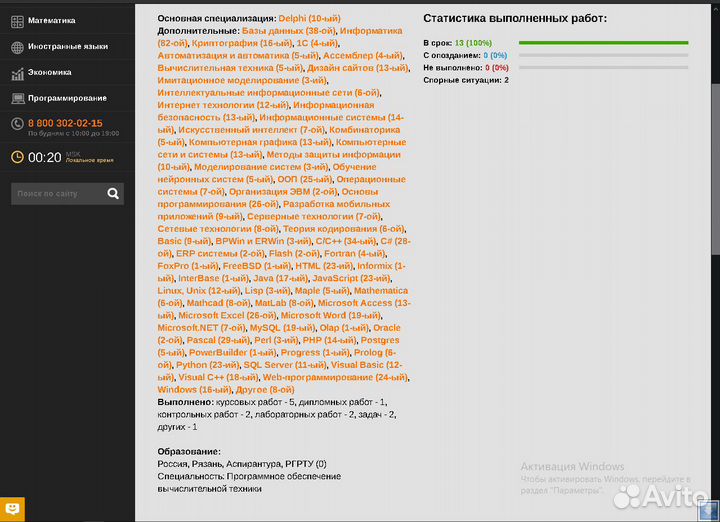Click into the Поиск по сайту field
Viewport: 720px width, 522px height.
(x=58, y=194)
